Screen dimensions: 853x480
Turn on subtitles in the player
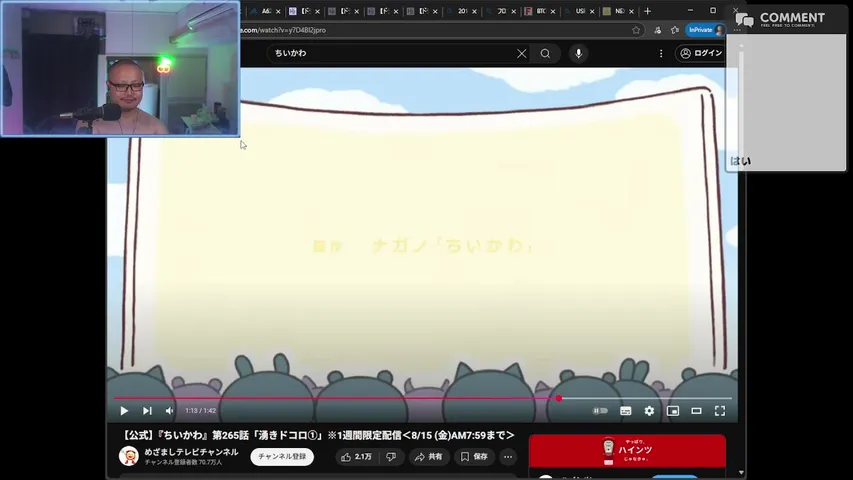click(x=626, y=411)
